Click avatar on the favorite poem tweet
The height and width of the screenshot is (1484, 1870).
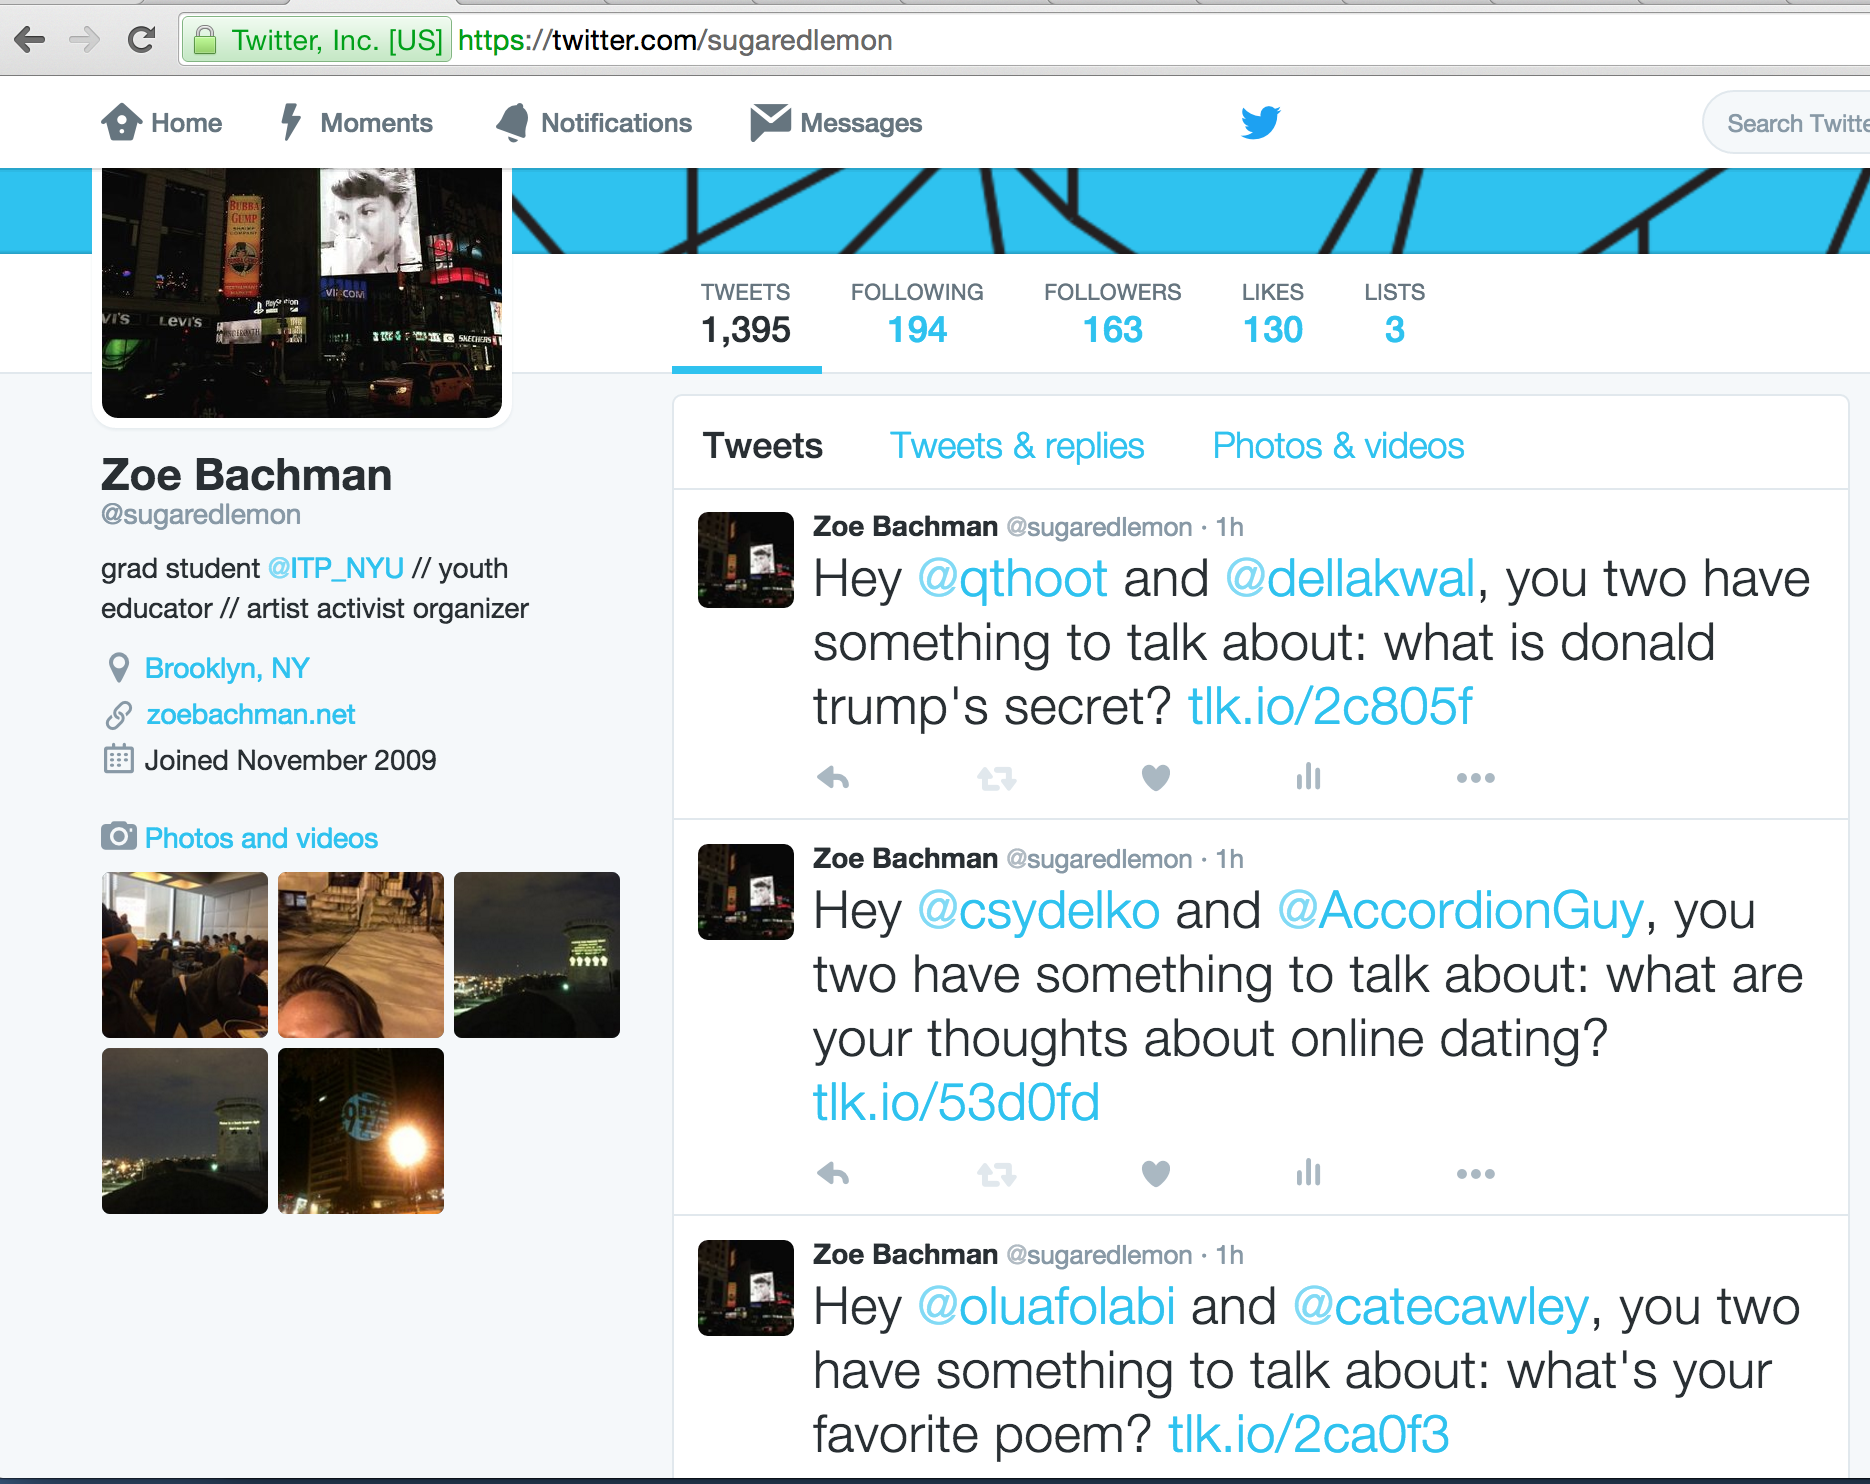pyautogui.click(x=746, y=1288)
